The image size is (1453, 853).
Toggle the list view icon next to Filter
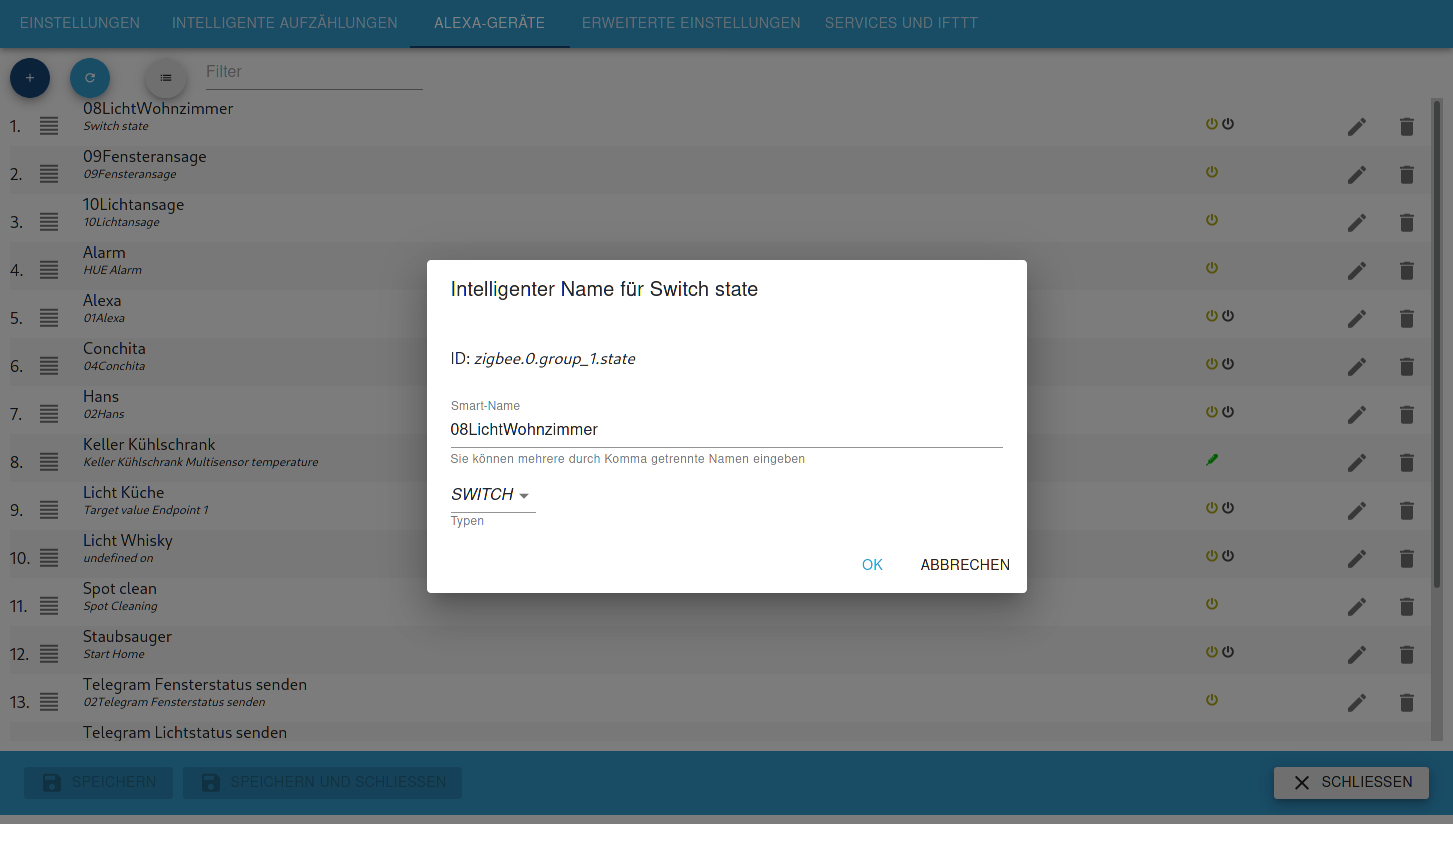click(x=166, y=78)
